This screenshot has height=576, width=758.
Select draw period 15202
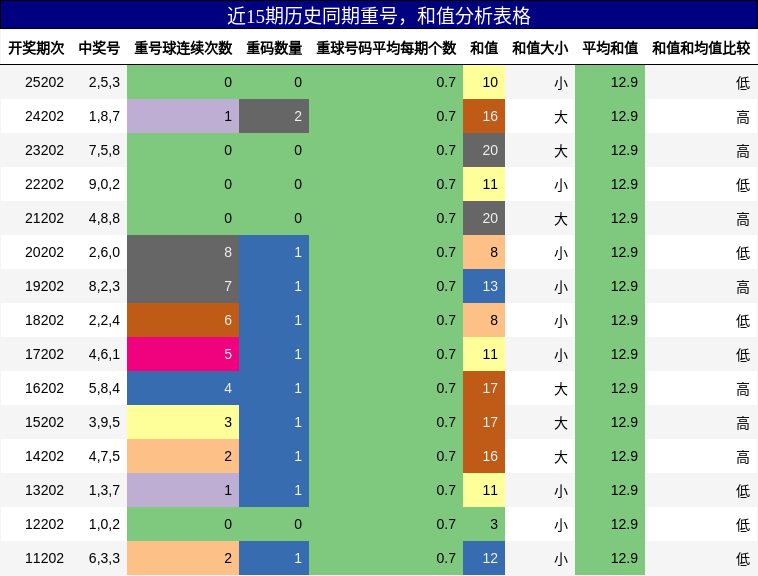coord(44,422)
